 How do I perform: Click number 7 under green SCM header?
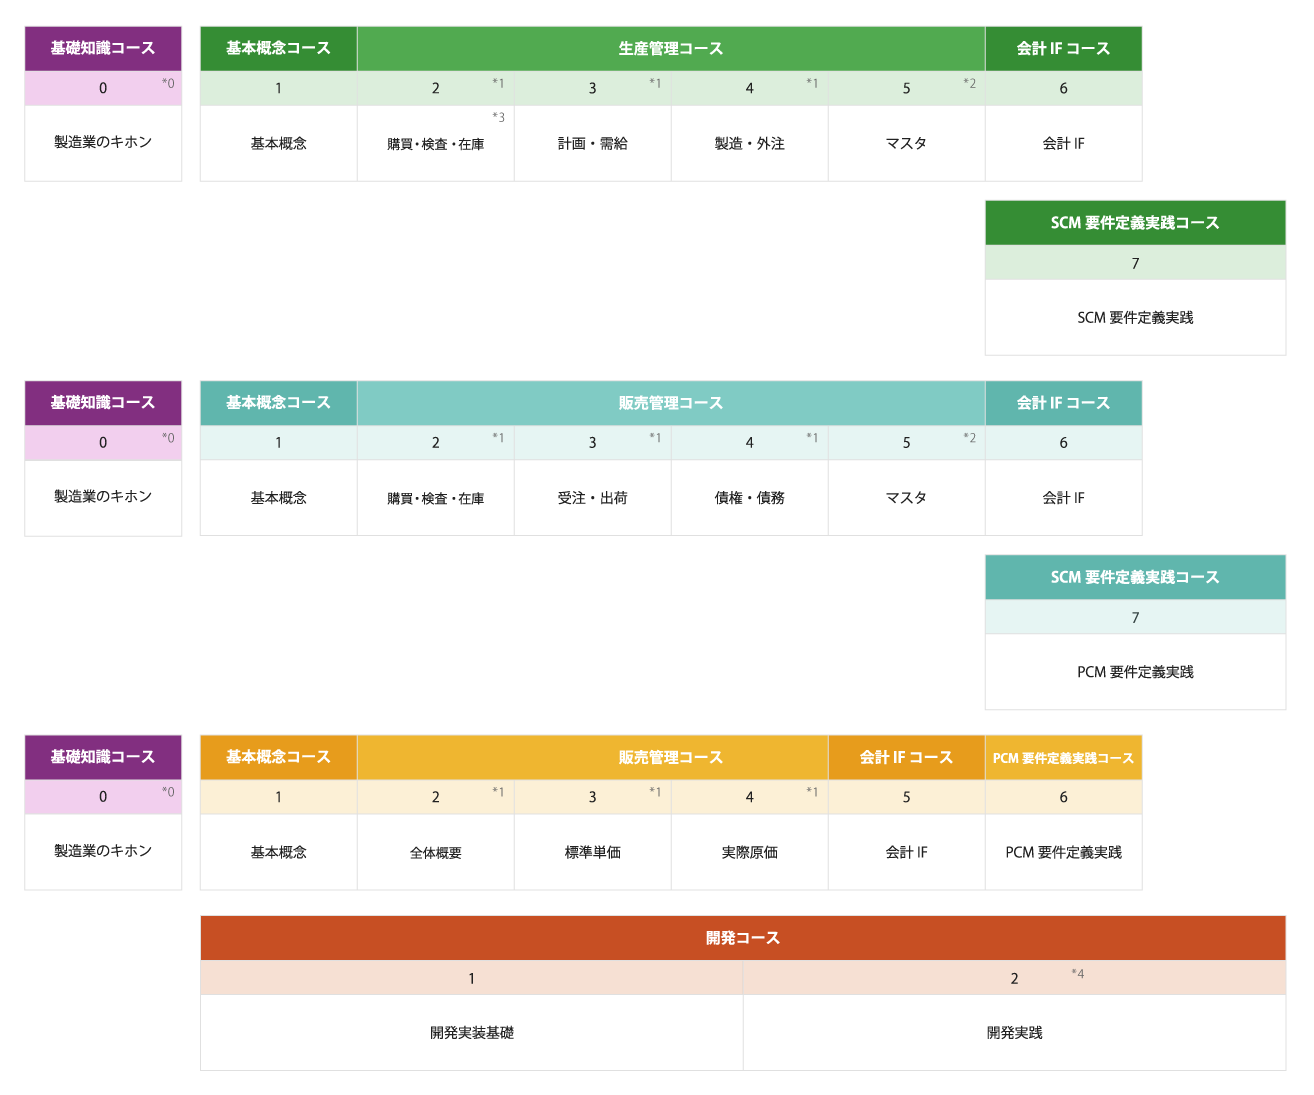(1135, 264)
